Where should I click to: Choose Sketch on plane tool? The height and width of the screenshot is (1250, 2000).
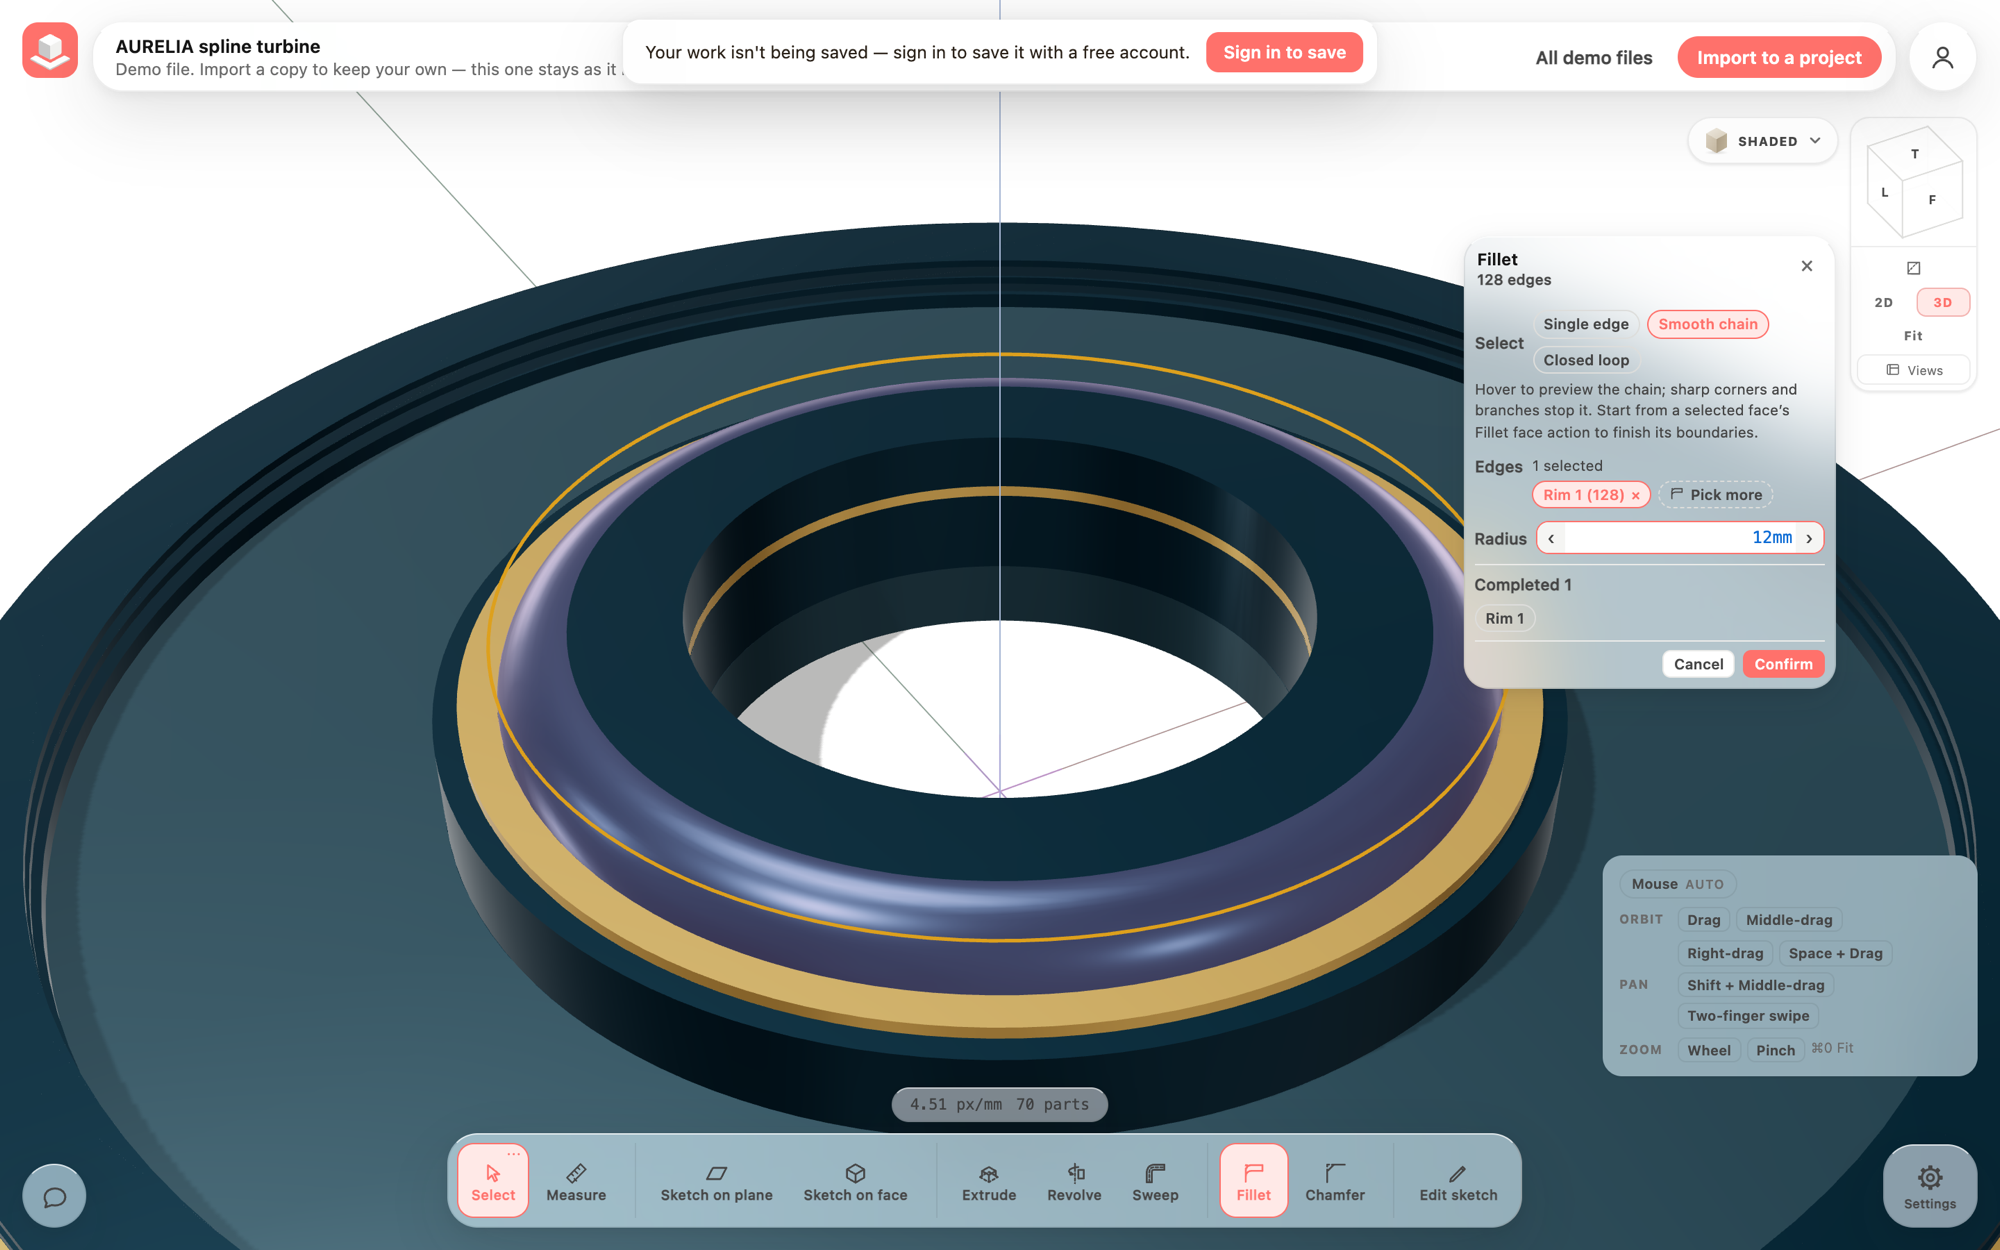pos(716,1180)
